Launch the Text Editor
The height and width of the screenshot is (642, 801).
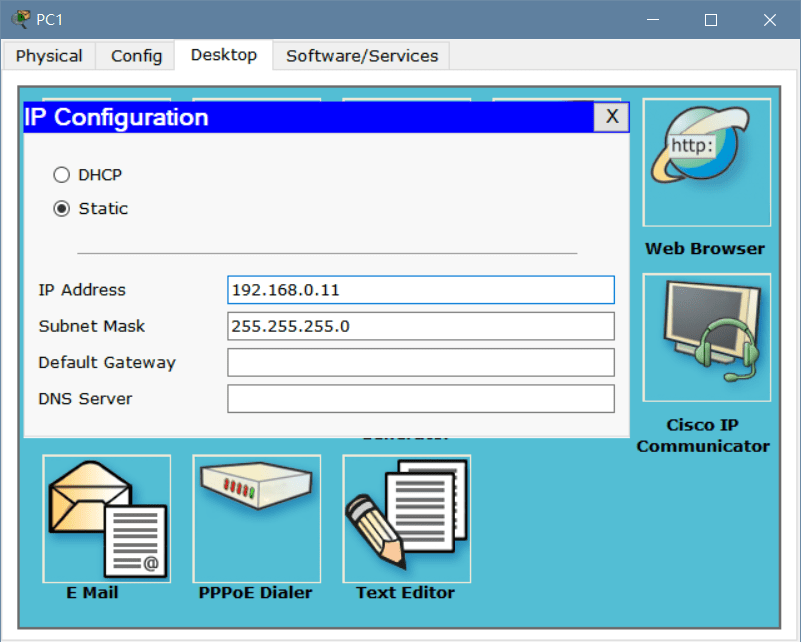pos(406,518)
